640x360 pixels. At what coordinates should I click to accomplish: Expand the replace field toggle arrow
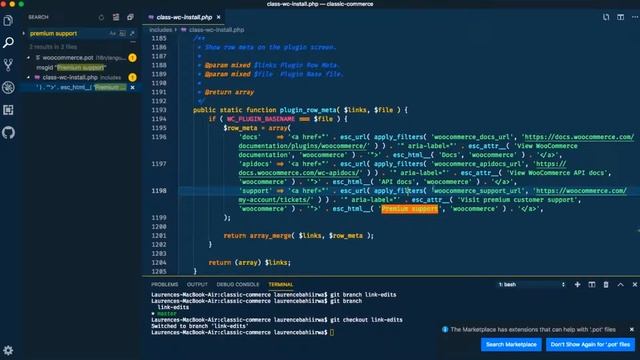pos(24,33)
